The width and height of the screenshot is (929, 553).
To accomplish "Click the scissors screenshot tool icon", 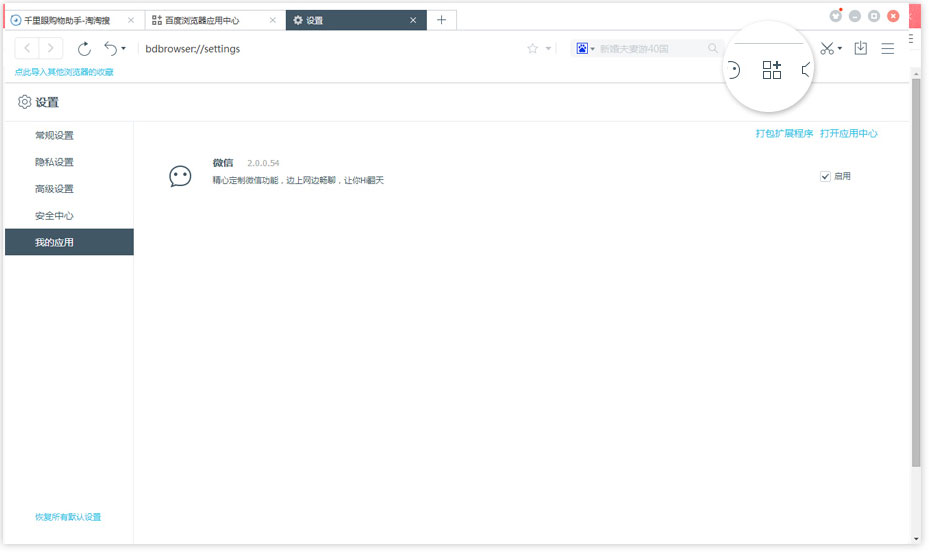I will (827, 48).
